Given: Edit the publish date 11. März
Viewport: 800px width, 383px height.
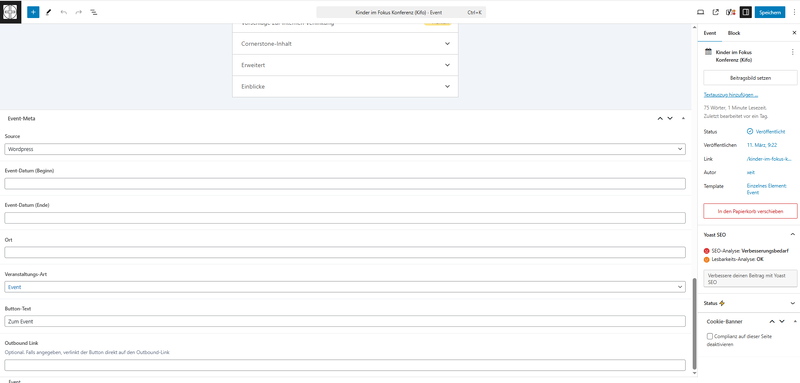Looking at the screenshot, I should tap(762, 145).
